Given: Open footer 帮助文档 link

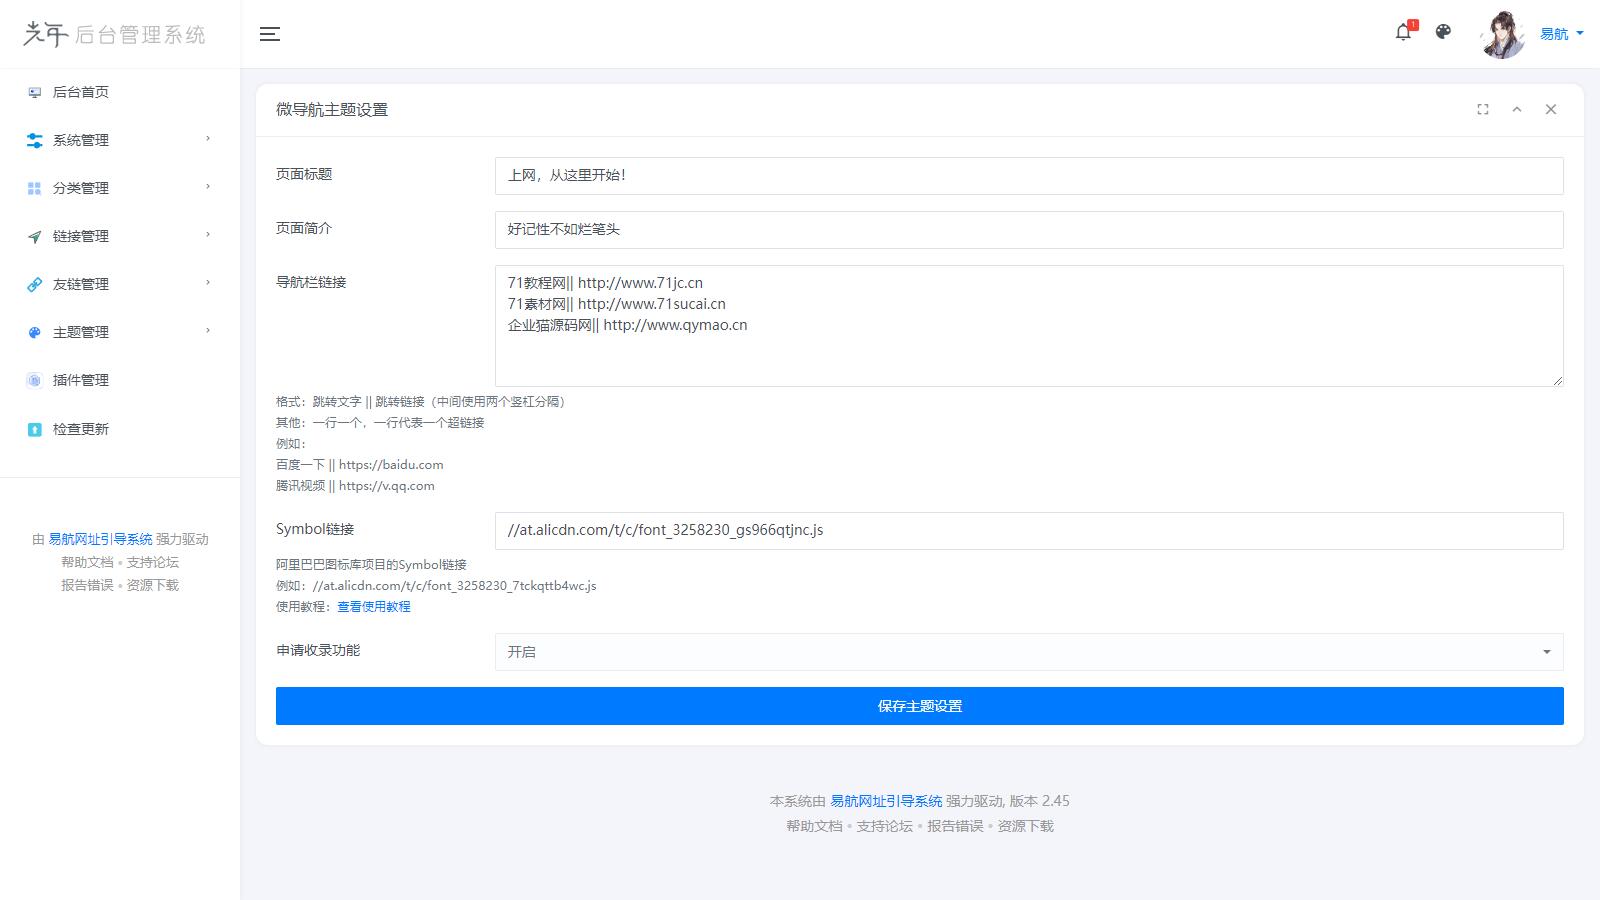Looking at the screenshot, I should (814, 826).
